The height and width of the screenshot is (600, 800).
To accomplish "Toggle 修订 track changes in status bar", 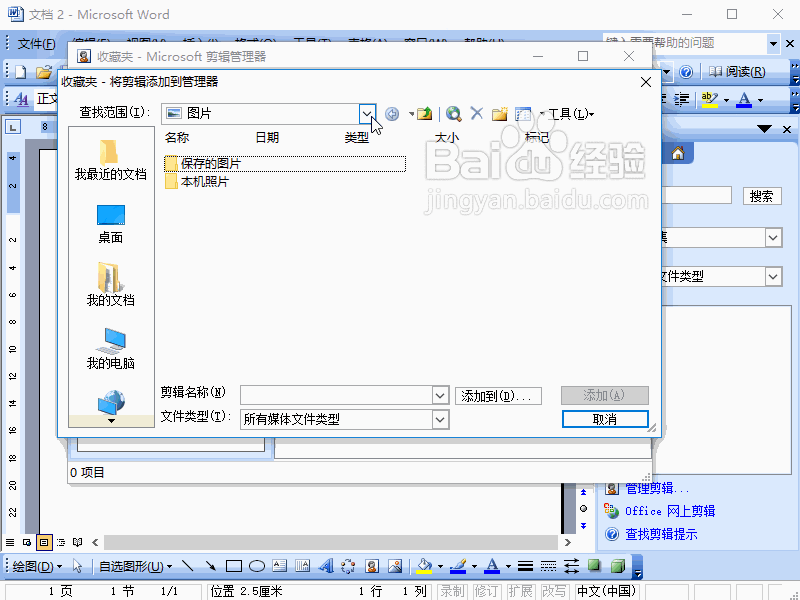I will 486,591.
